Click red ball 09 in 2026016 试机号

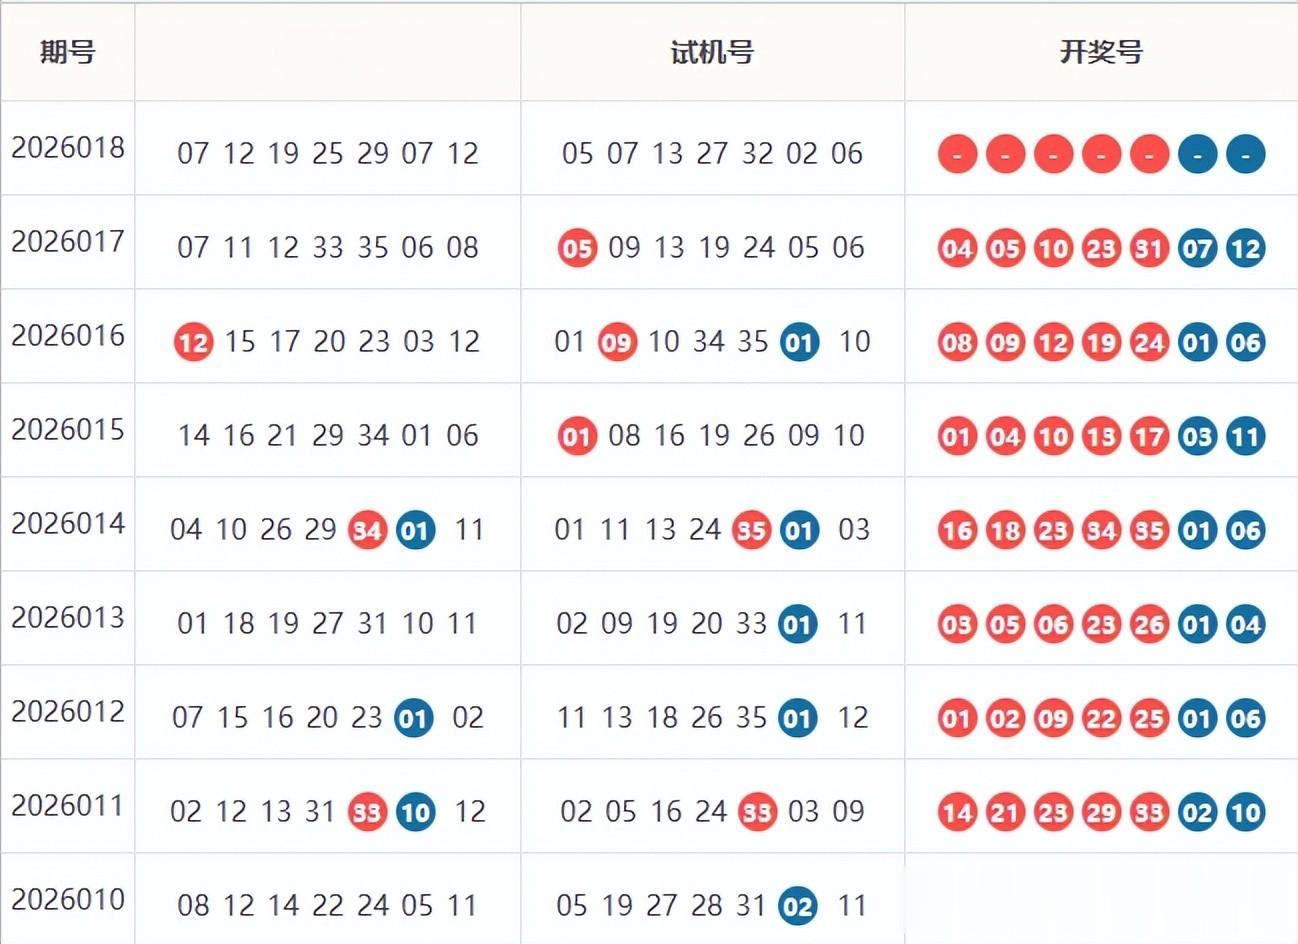(617, 343)
